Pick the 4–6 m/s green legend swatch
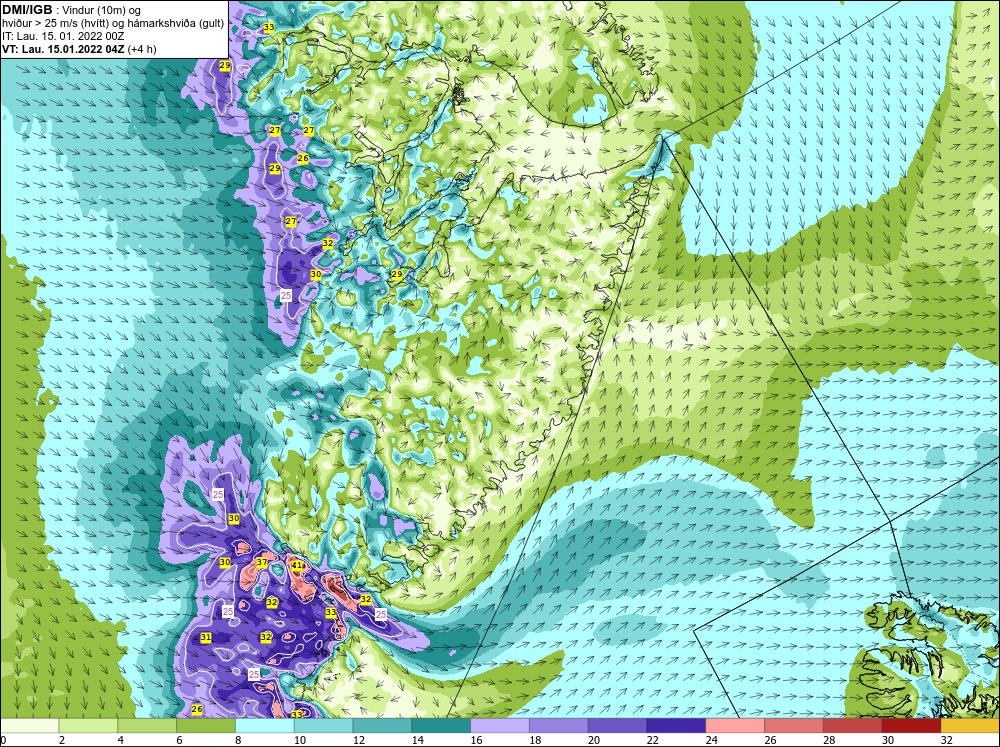1000x747 pixels. 147,726
